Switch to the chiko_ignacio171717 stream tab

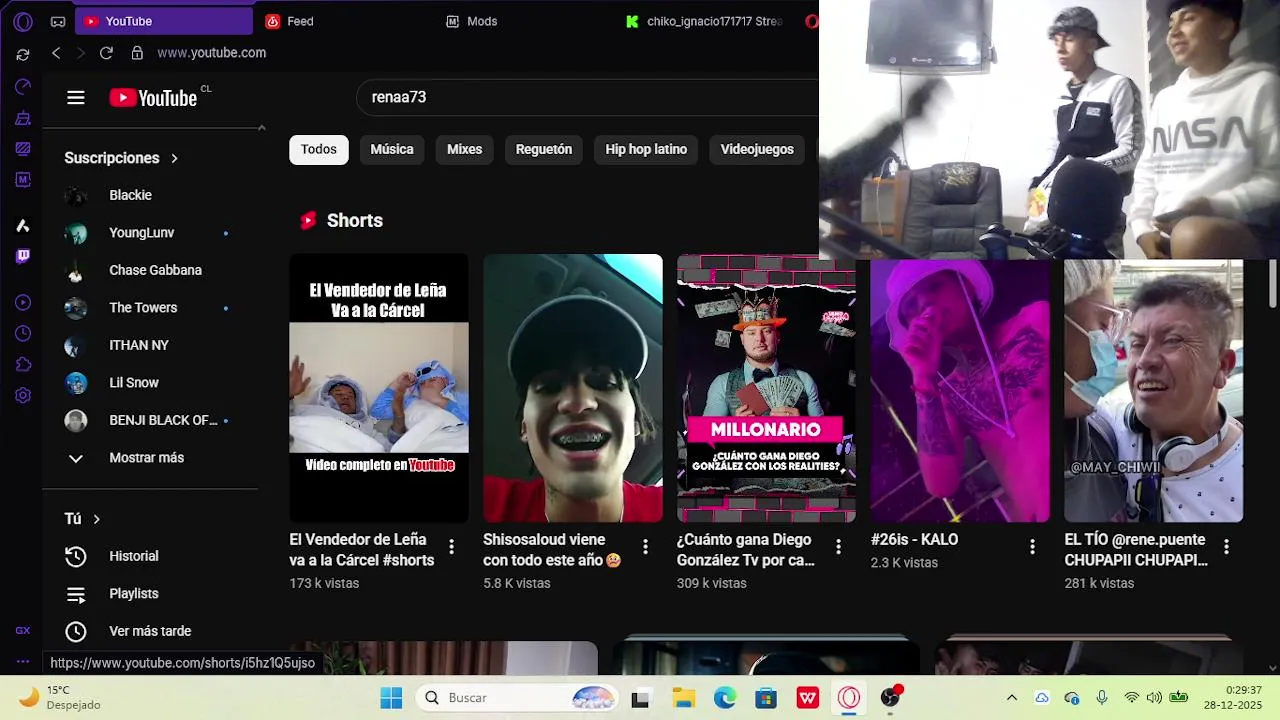[x=704, y=21]
